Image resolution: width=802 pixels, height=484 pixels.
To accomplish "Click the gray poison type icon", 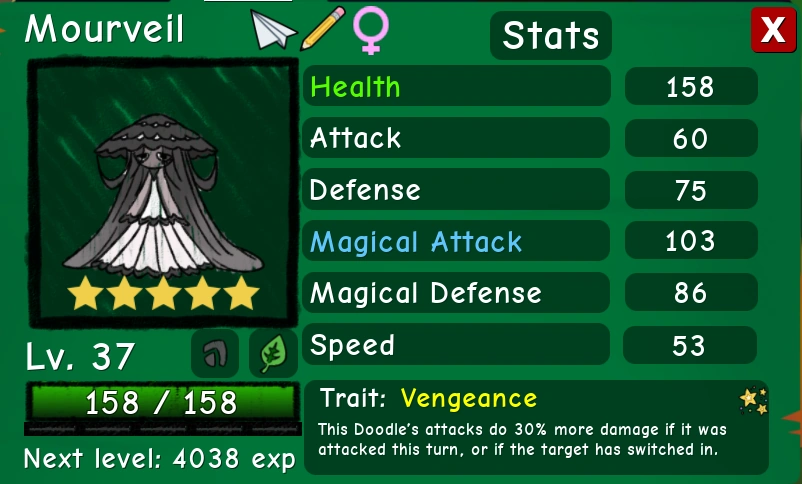I will pyautogui.click(x=215, y=354).
